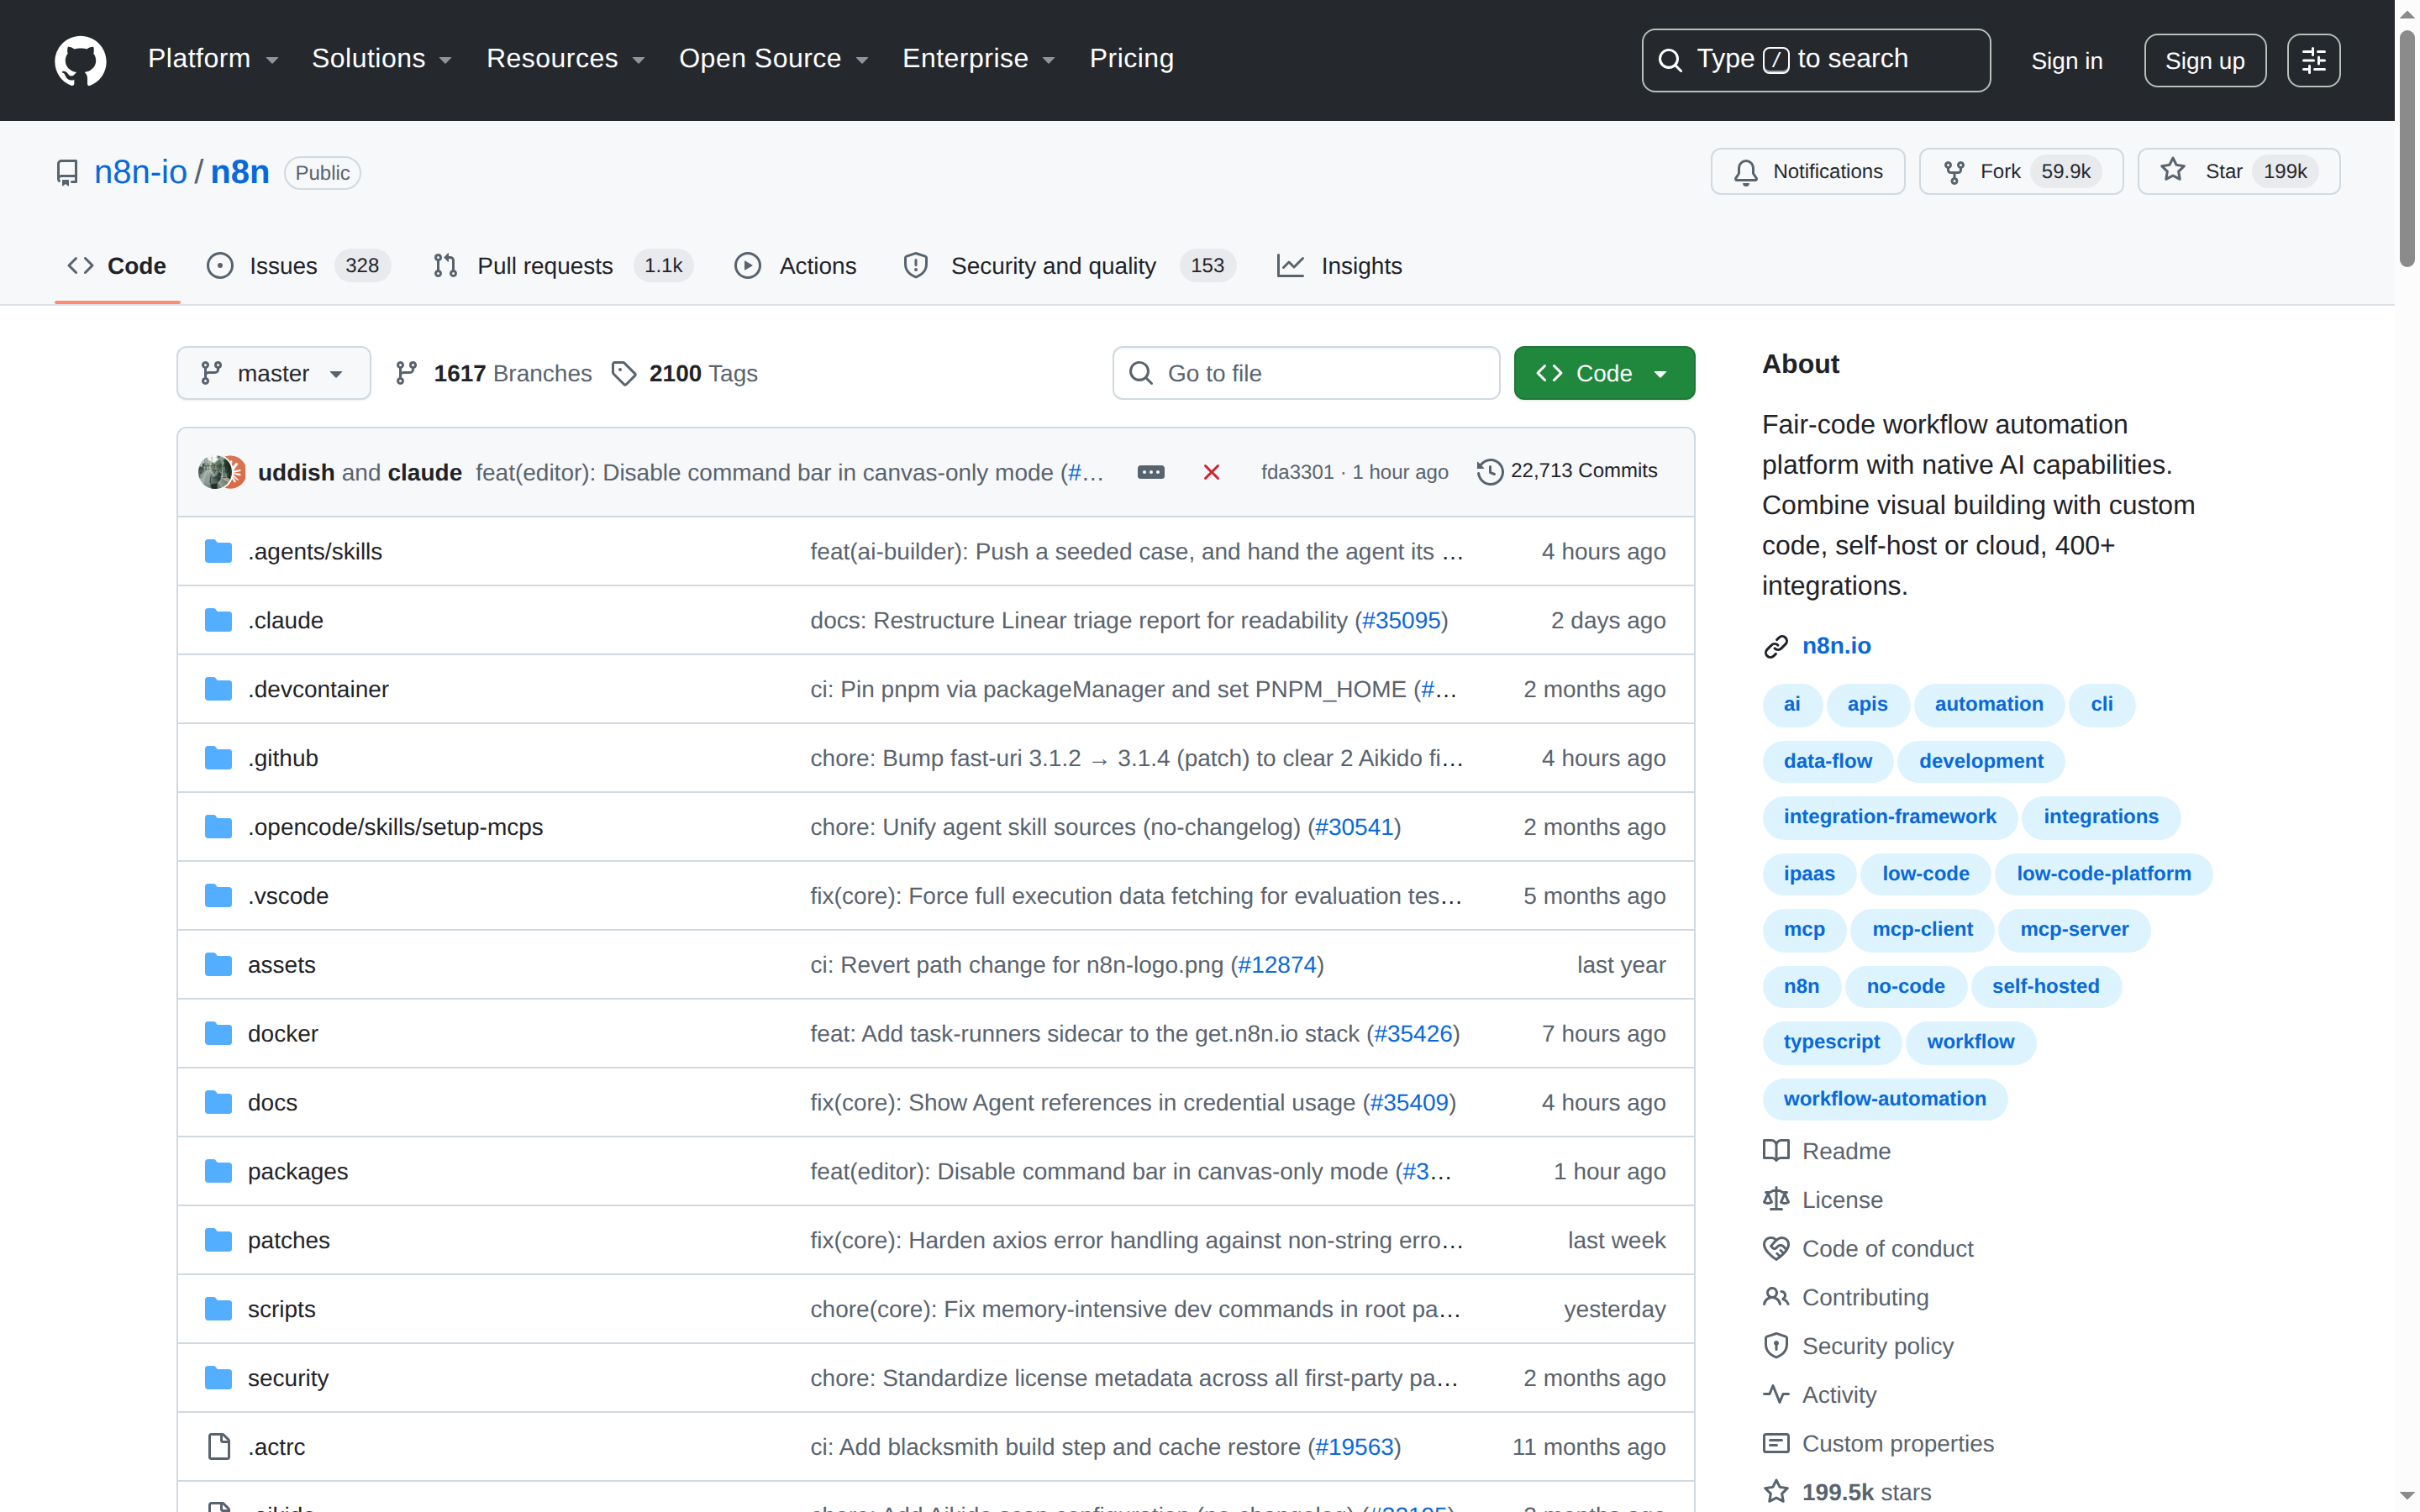
Task: Expand the Enterprise menu
Action: tap(979, 59)
